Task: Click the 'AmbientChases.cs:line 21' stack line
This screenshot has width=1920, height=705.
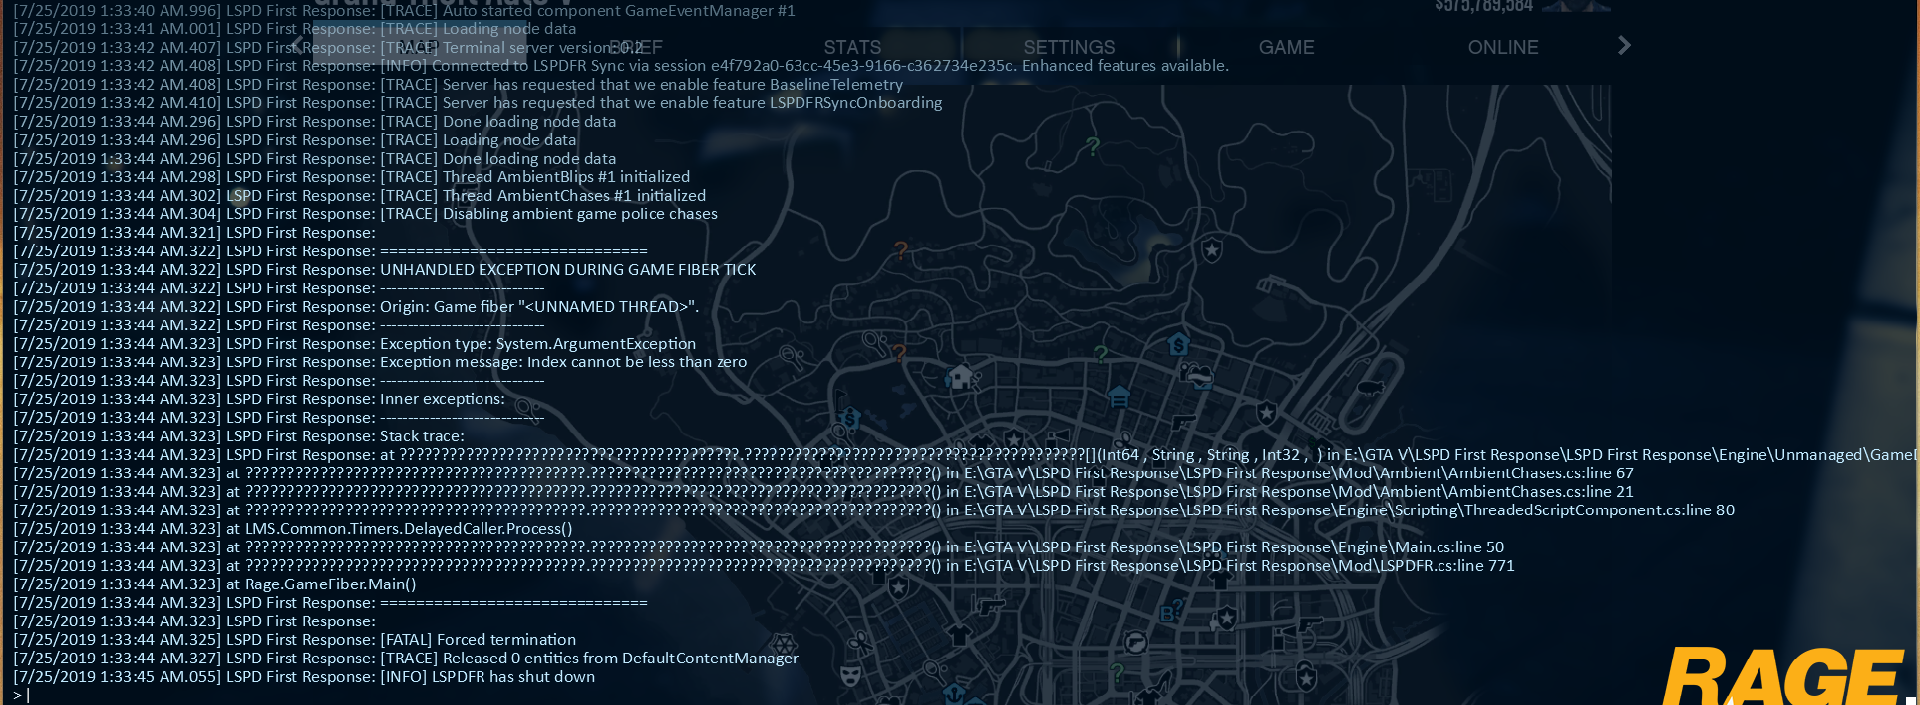Action: (x=824, y=492)
